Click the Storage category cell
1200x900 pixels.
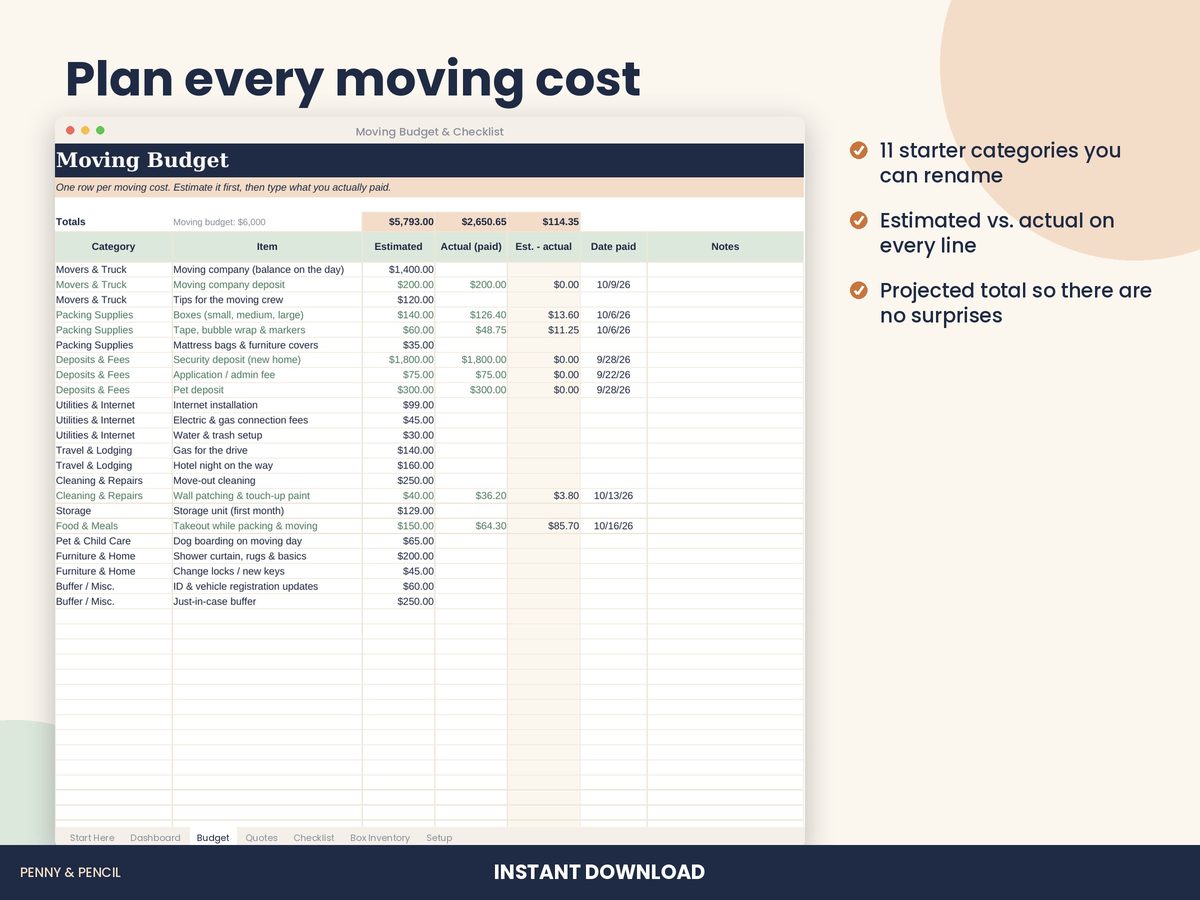[114, 511]
